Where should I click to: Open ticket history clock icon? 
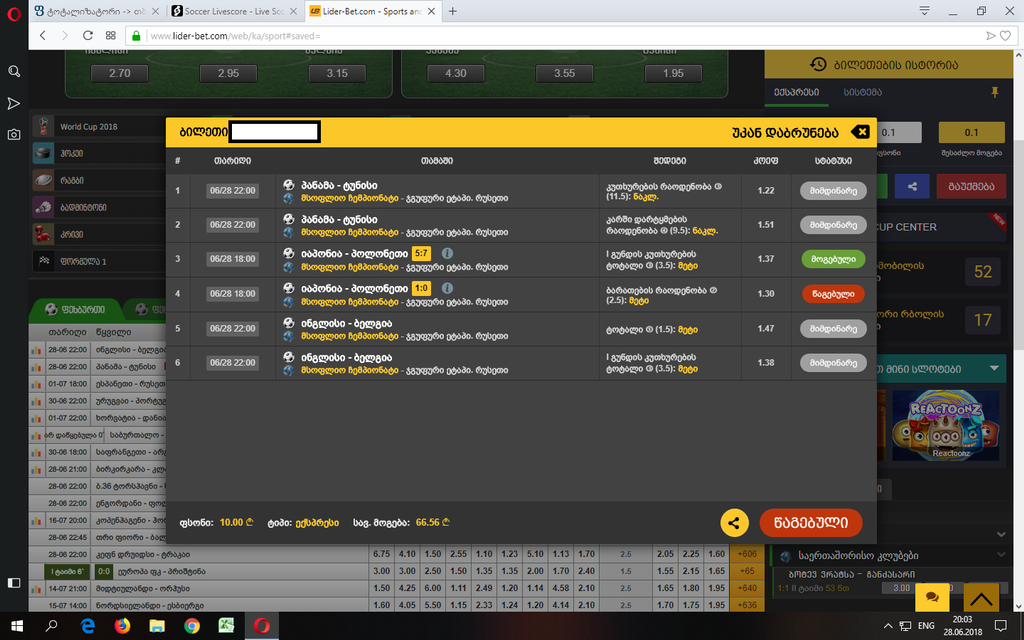click(x=818, y=64)
